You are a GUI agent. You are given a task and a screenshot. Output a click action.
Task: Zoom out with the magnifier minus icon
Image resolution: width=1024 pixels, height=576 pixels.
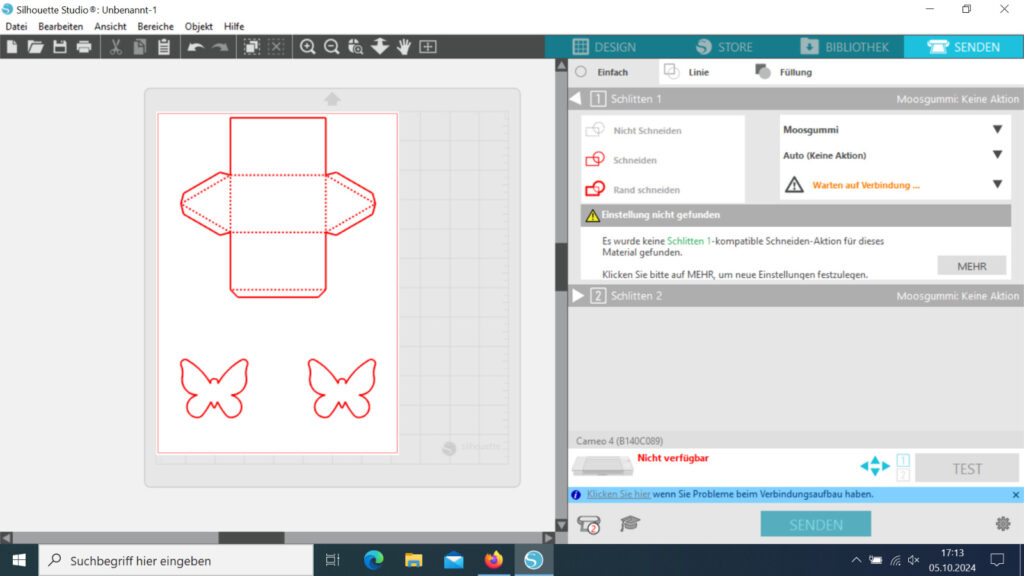332,46
